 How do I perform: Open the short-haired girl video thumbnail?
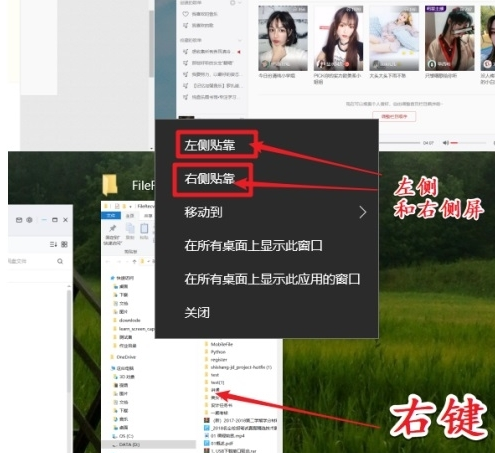coord(283,38)
